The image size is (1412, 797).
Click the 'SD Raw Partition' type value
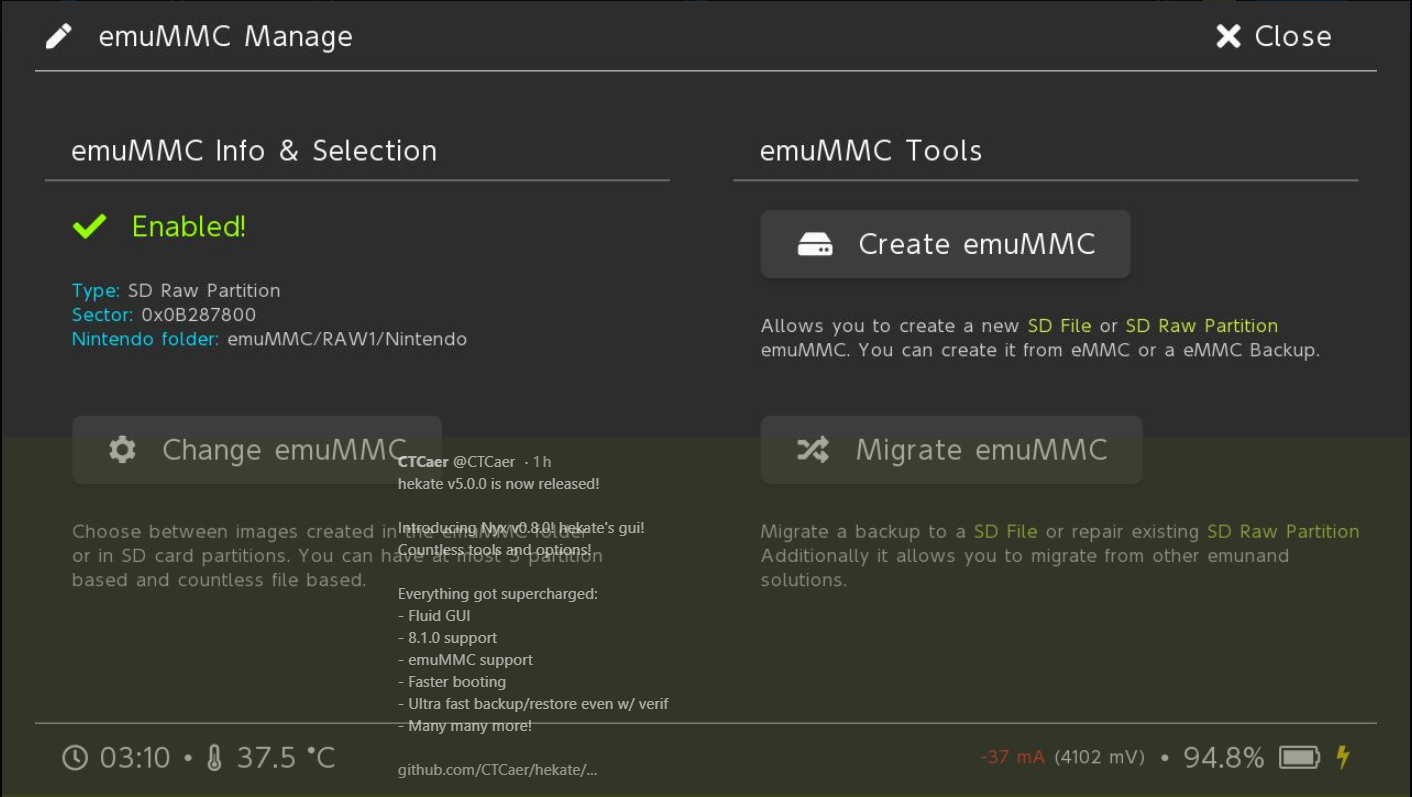(x=204, y=291)
